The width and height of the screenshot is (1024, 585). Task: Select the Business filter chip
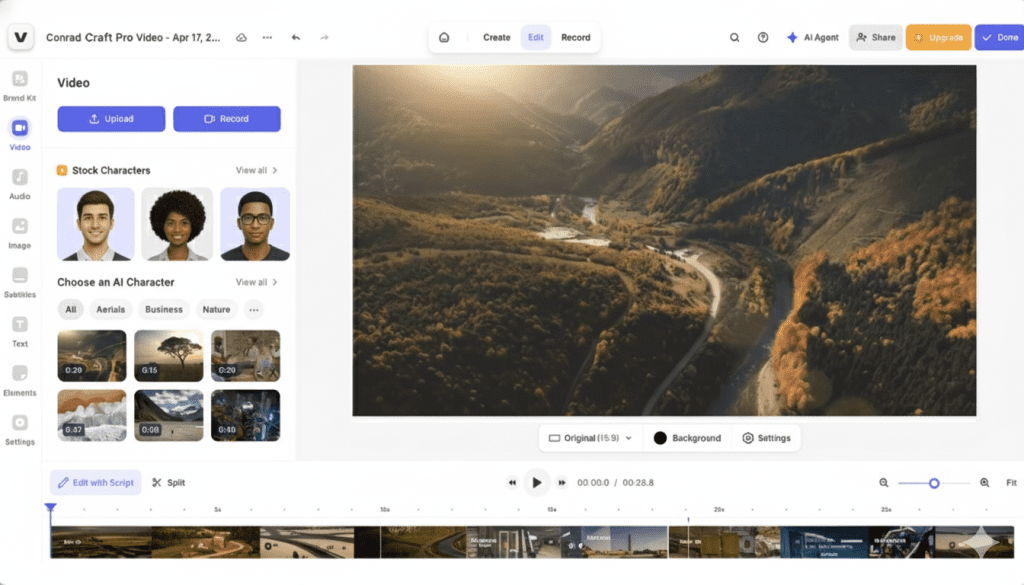click(163, 309)
